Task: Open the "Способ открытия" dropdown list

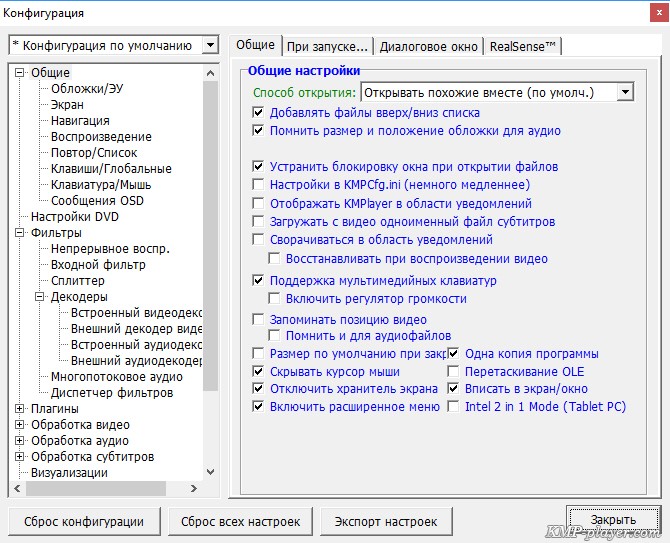Action: [x=625, y=92]
